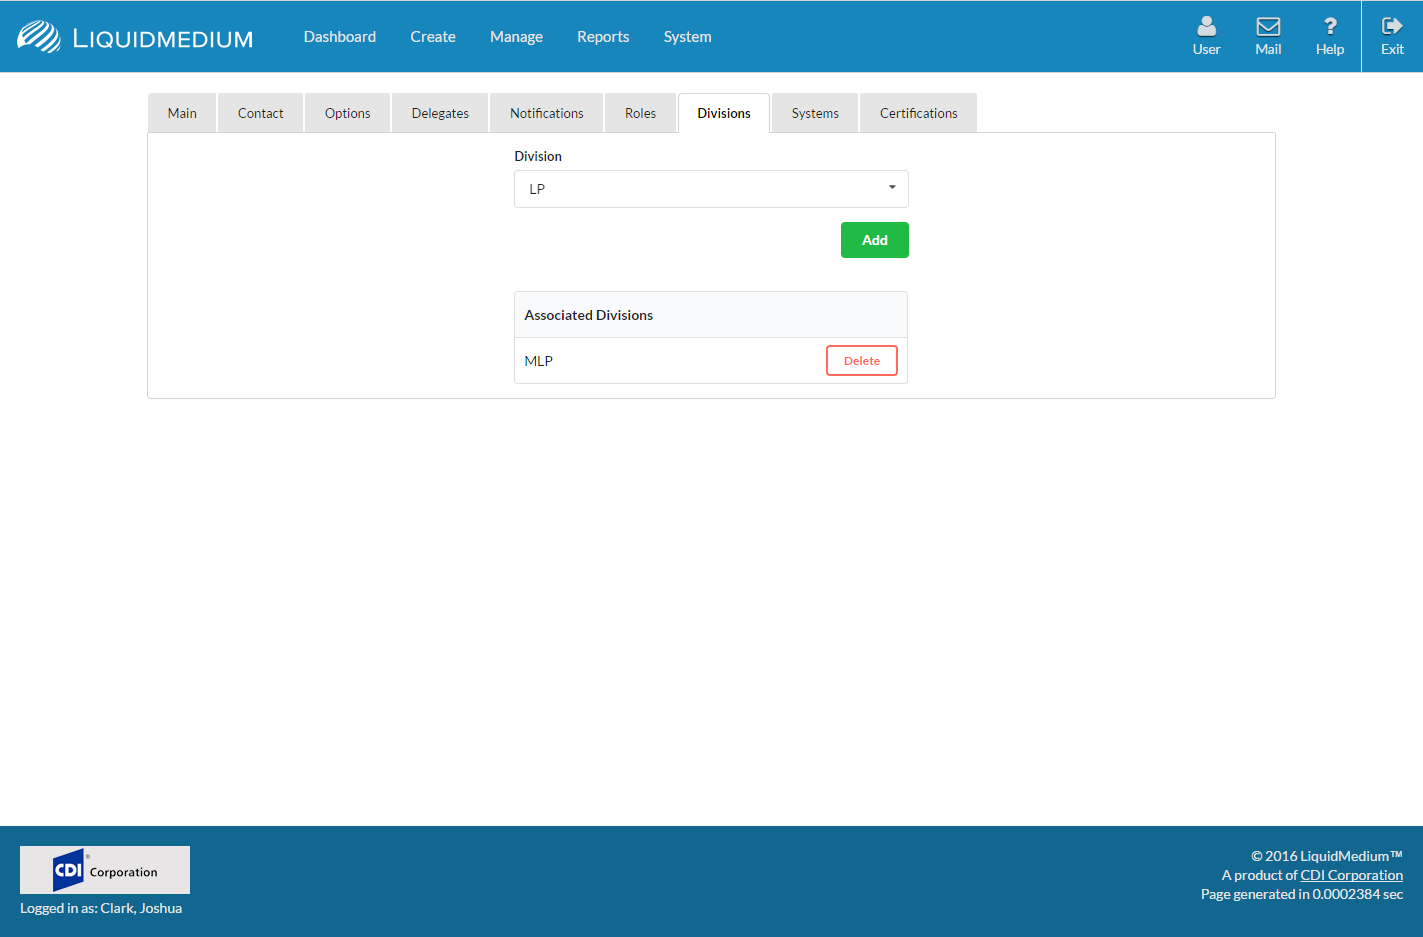Open the Certifications tab

(x=918, y=113)
